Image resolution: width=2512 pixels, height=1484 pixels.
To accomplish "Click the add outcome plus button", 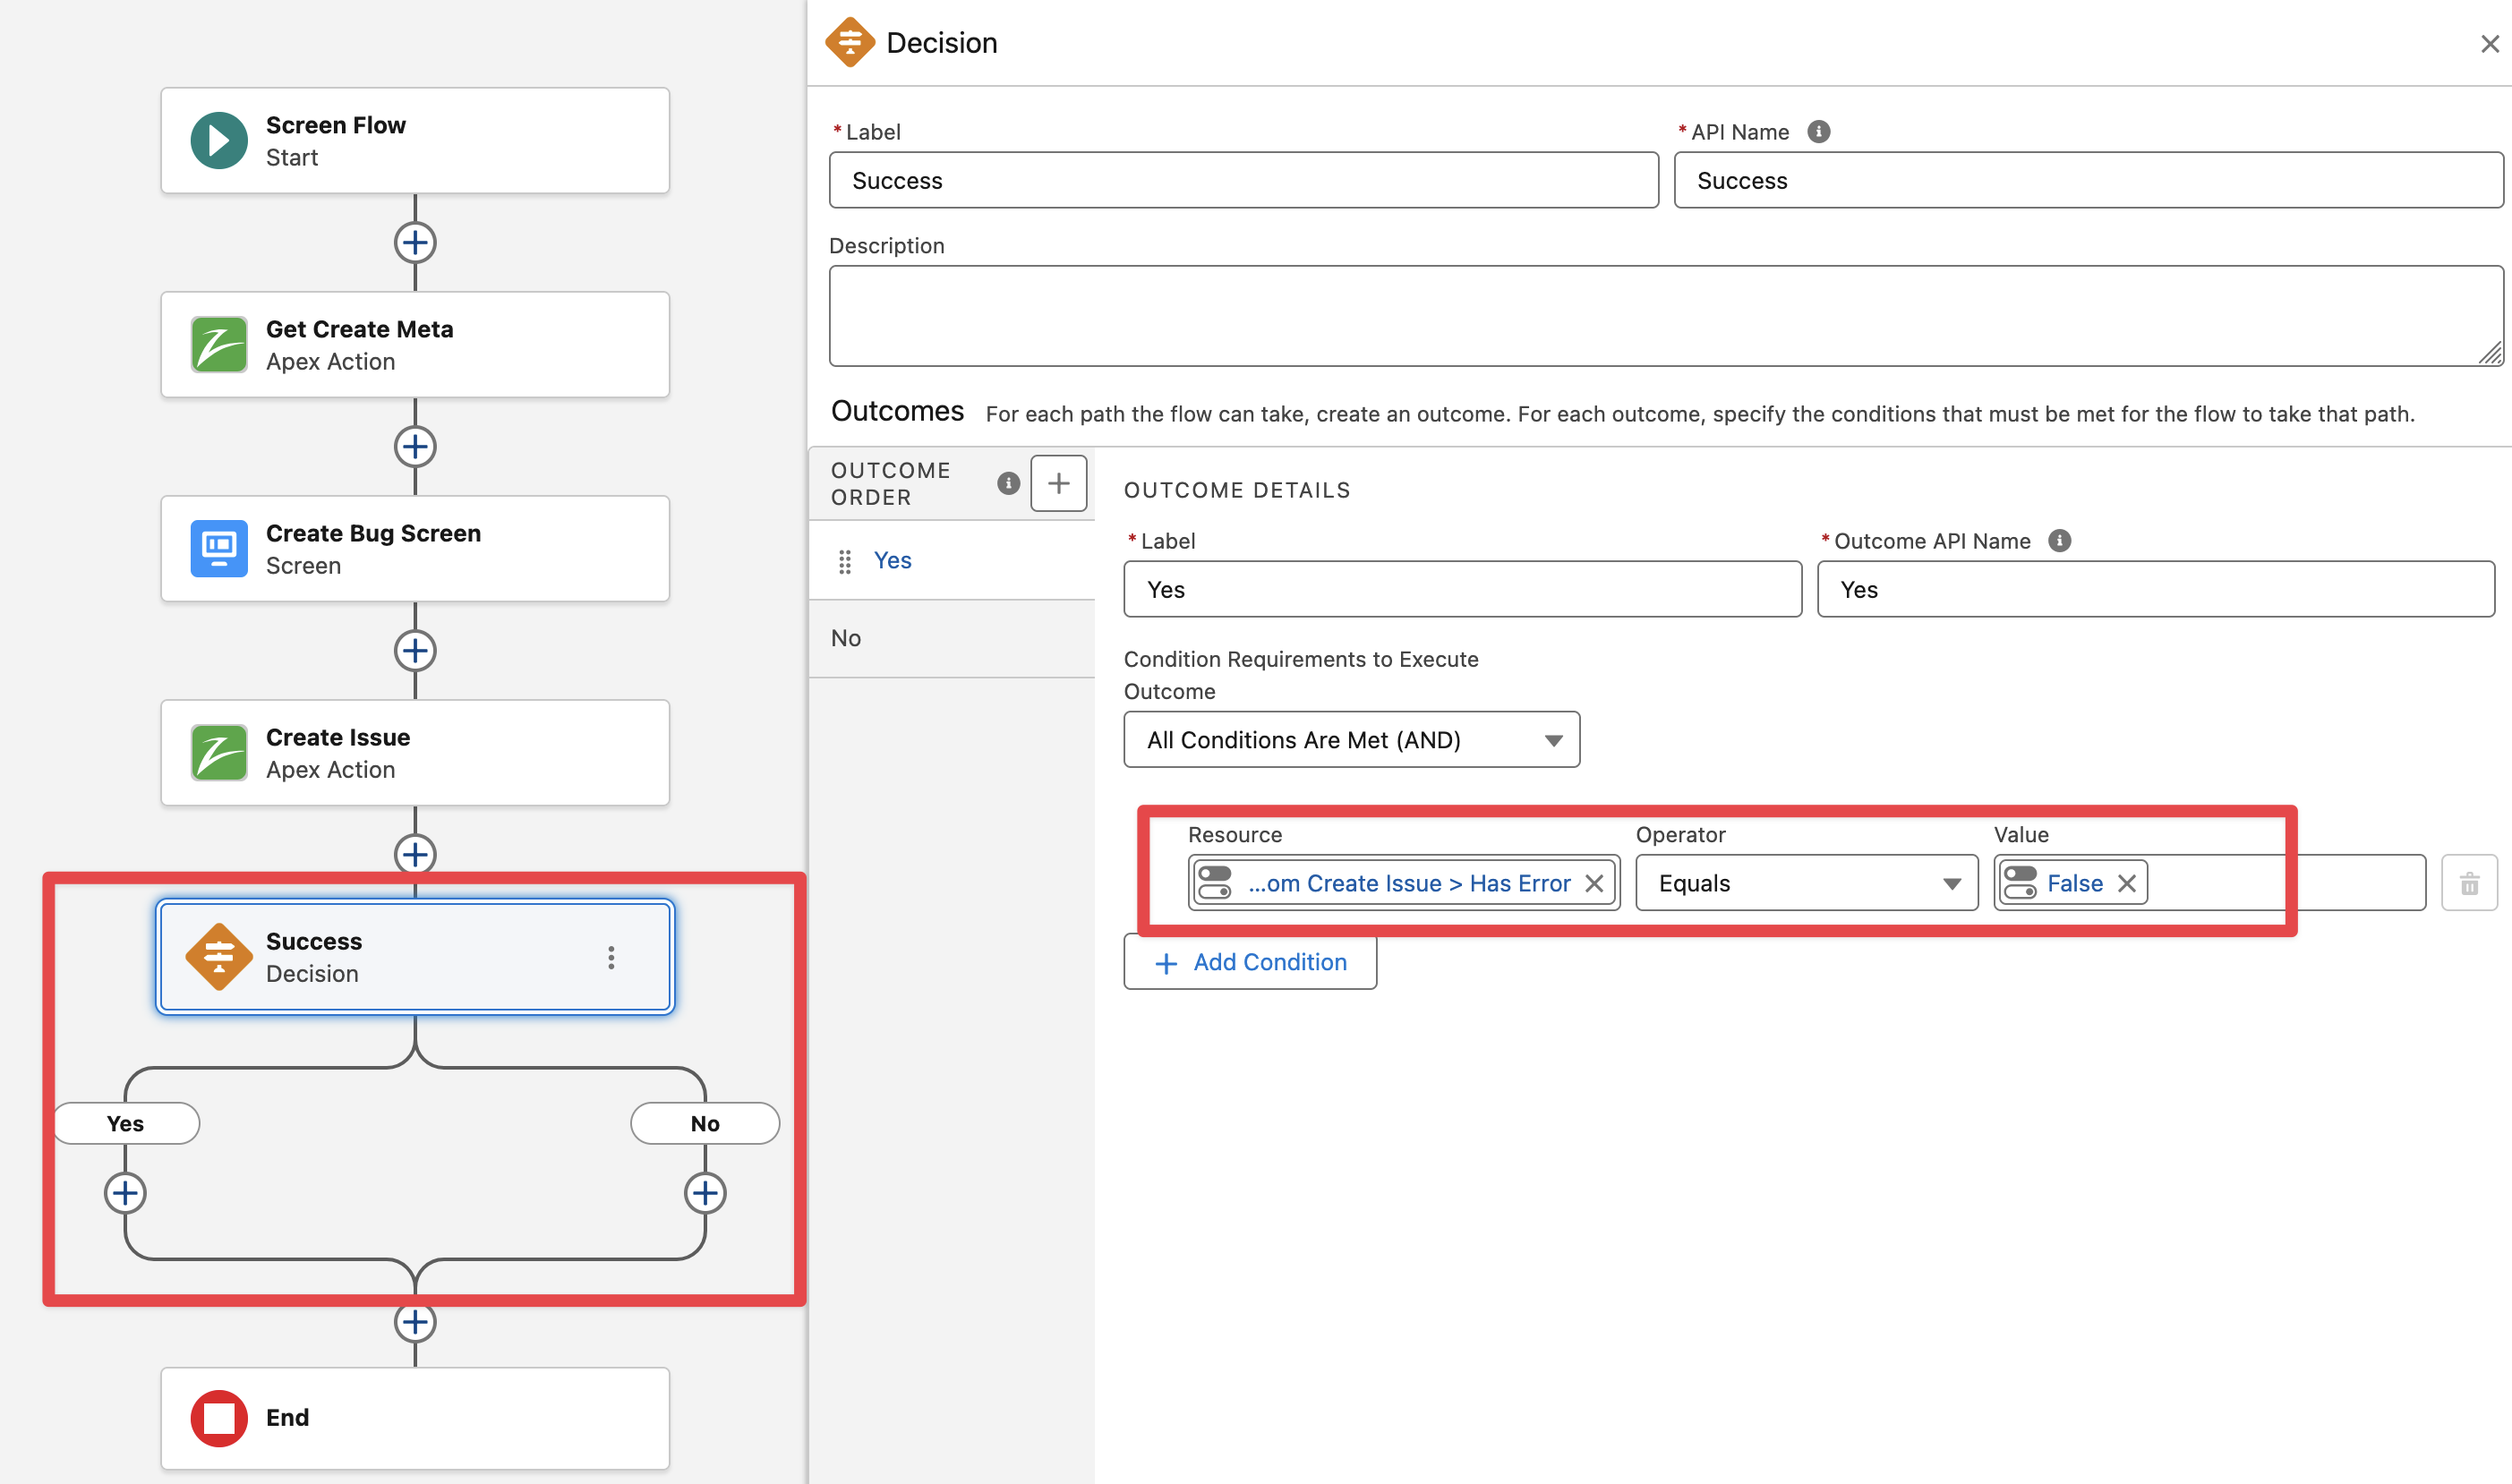I will pyautogui.click(x=1058, y=484).
